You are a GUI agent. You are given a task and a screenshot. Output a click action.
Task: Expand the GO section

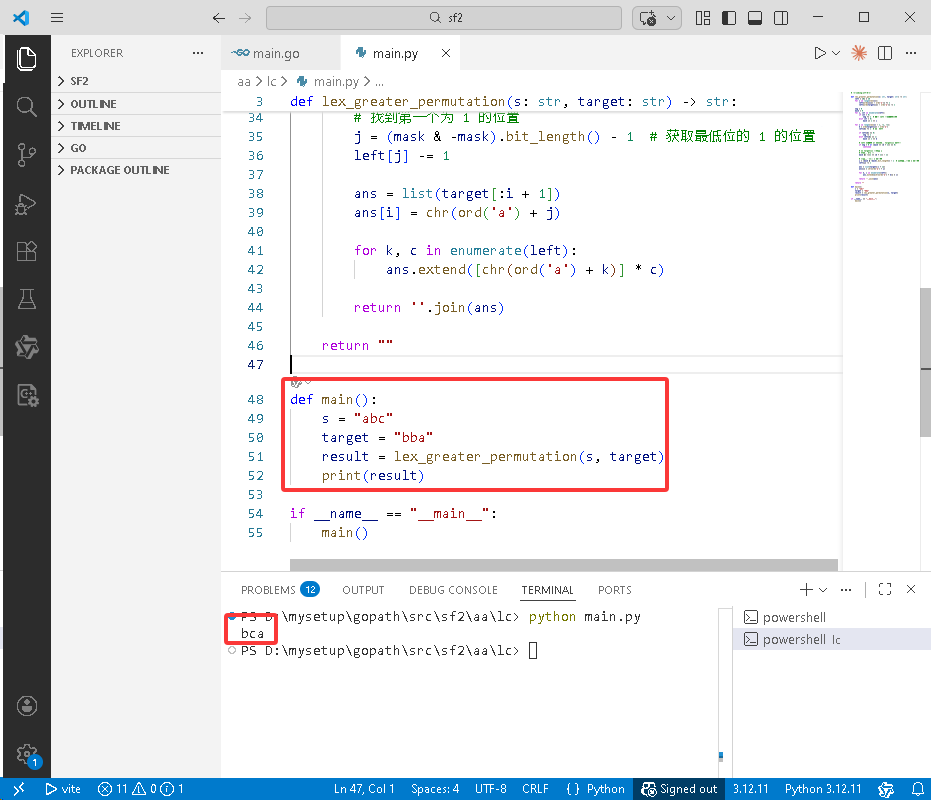coord(136,148)
